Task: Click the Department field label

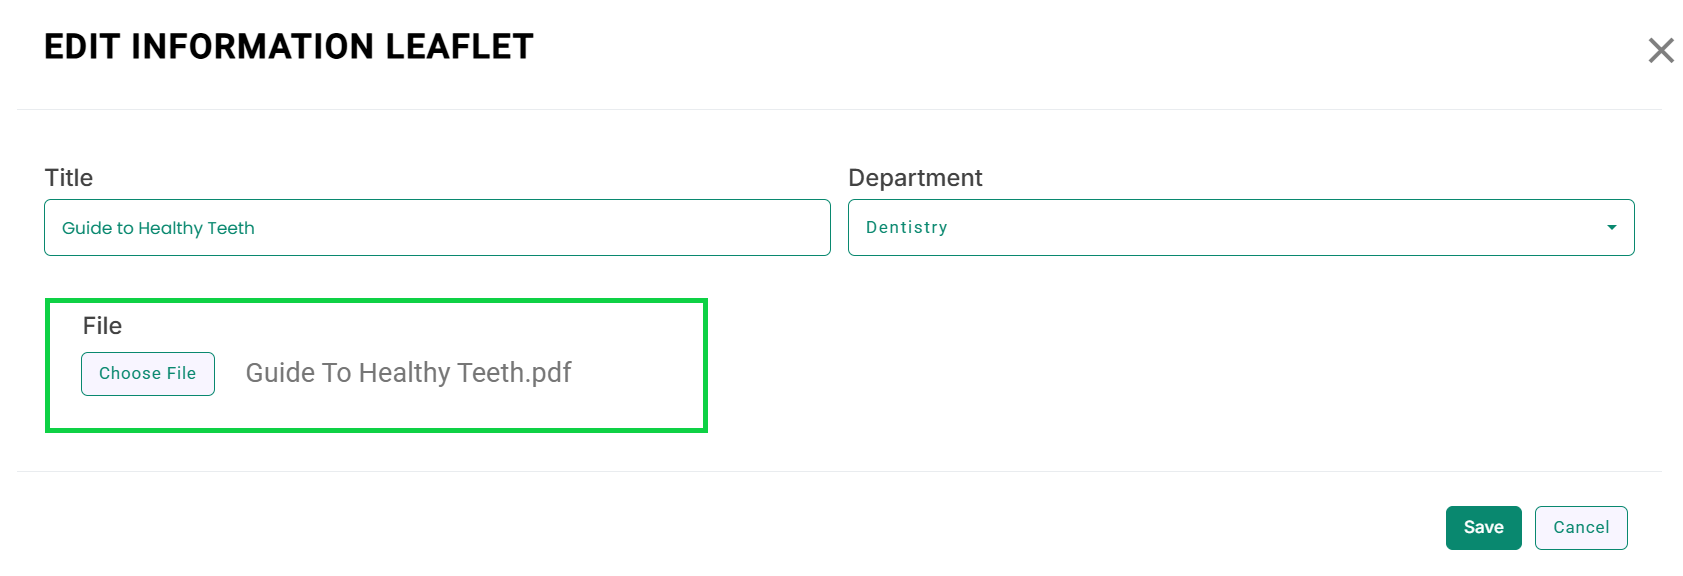Action: click(x=915, y=178)
